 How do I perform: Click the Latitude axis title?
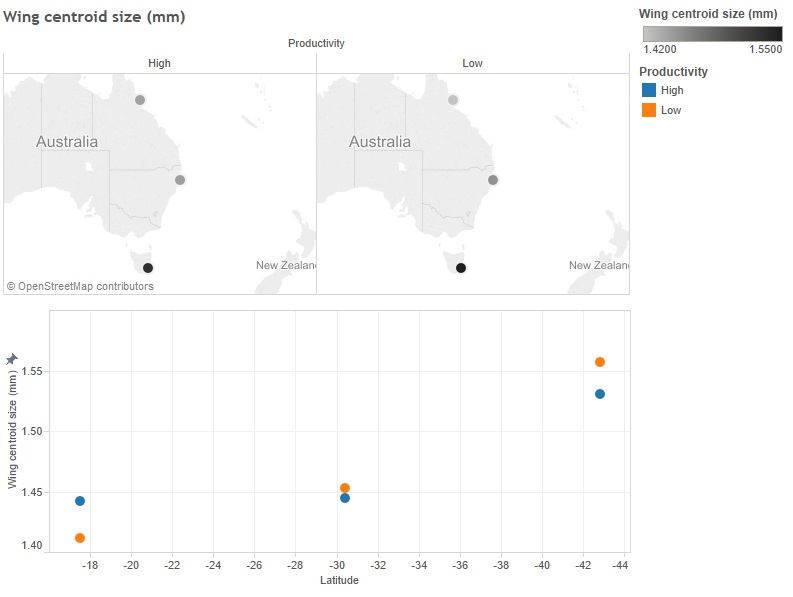pyautogui.click(x=339, y=581)
